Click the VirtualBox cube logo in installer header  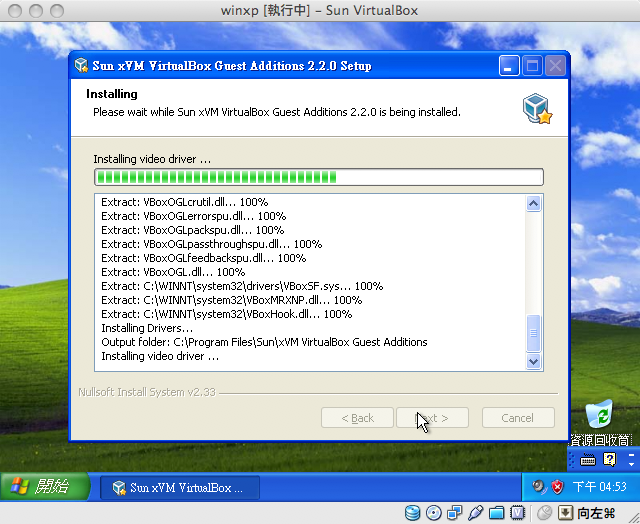tap(537, 109)
